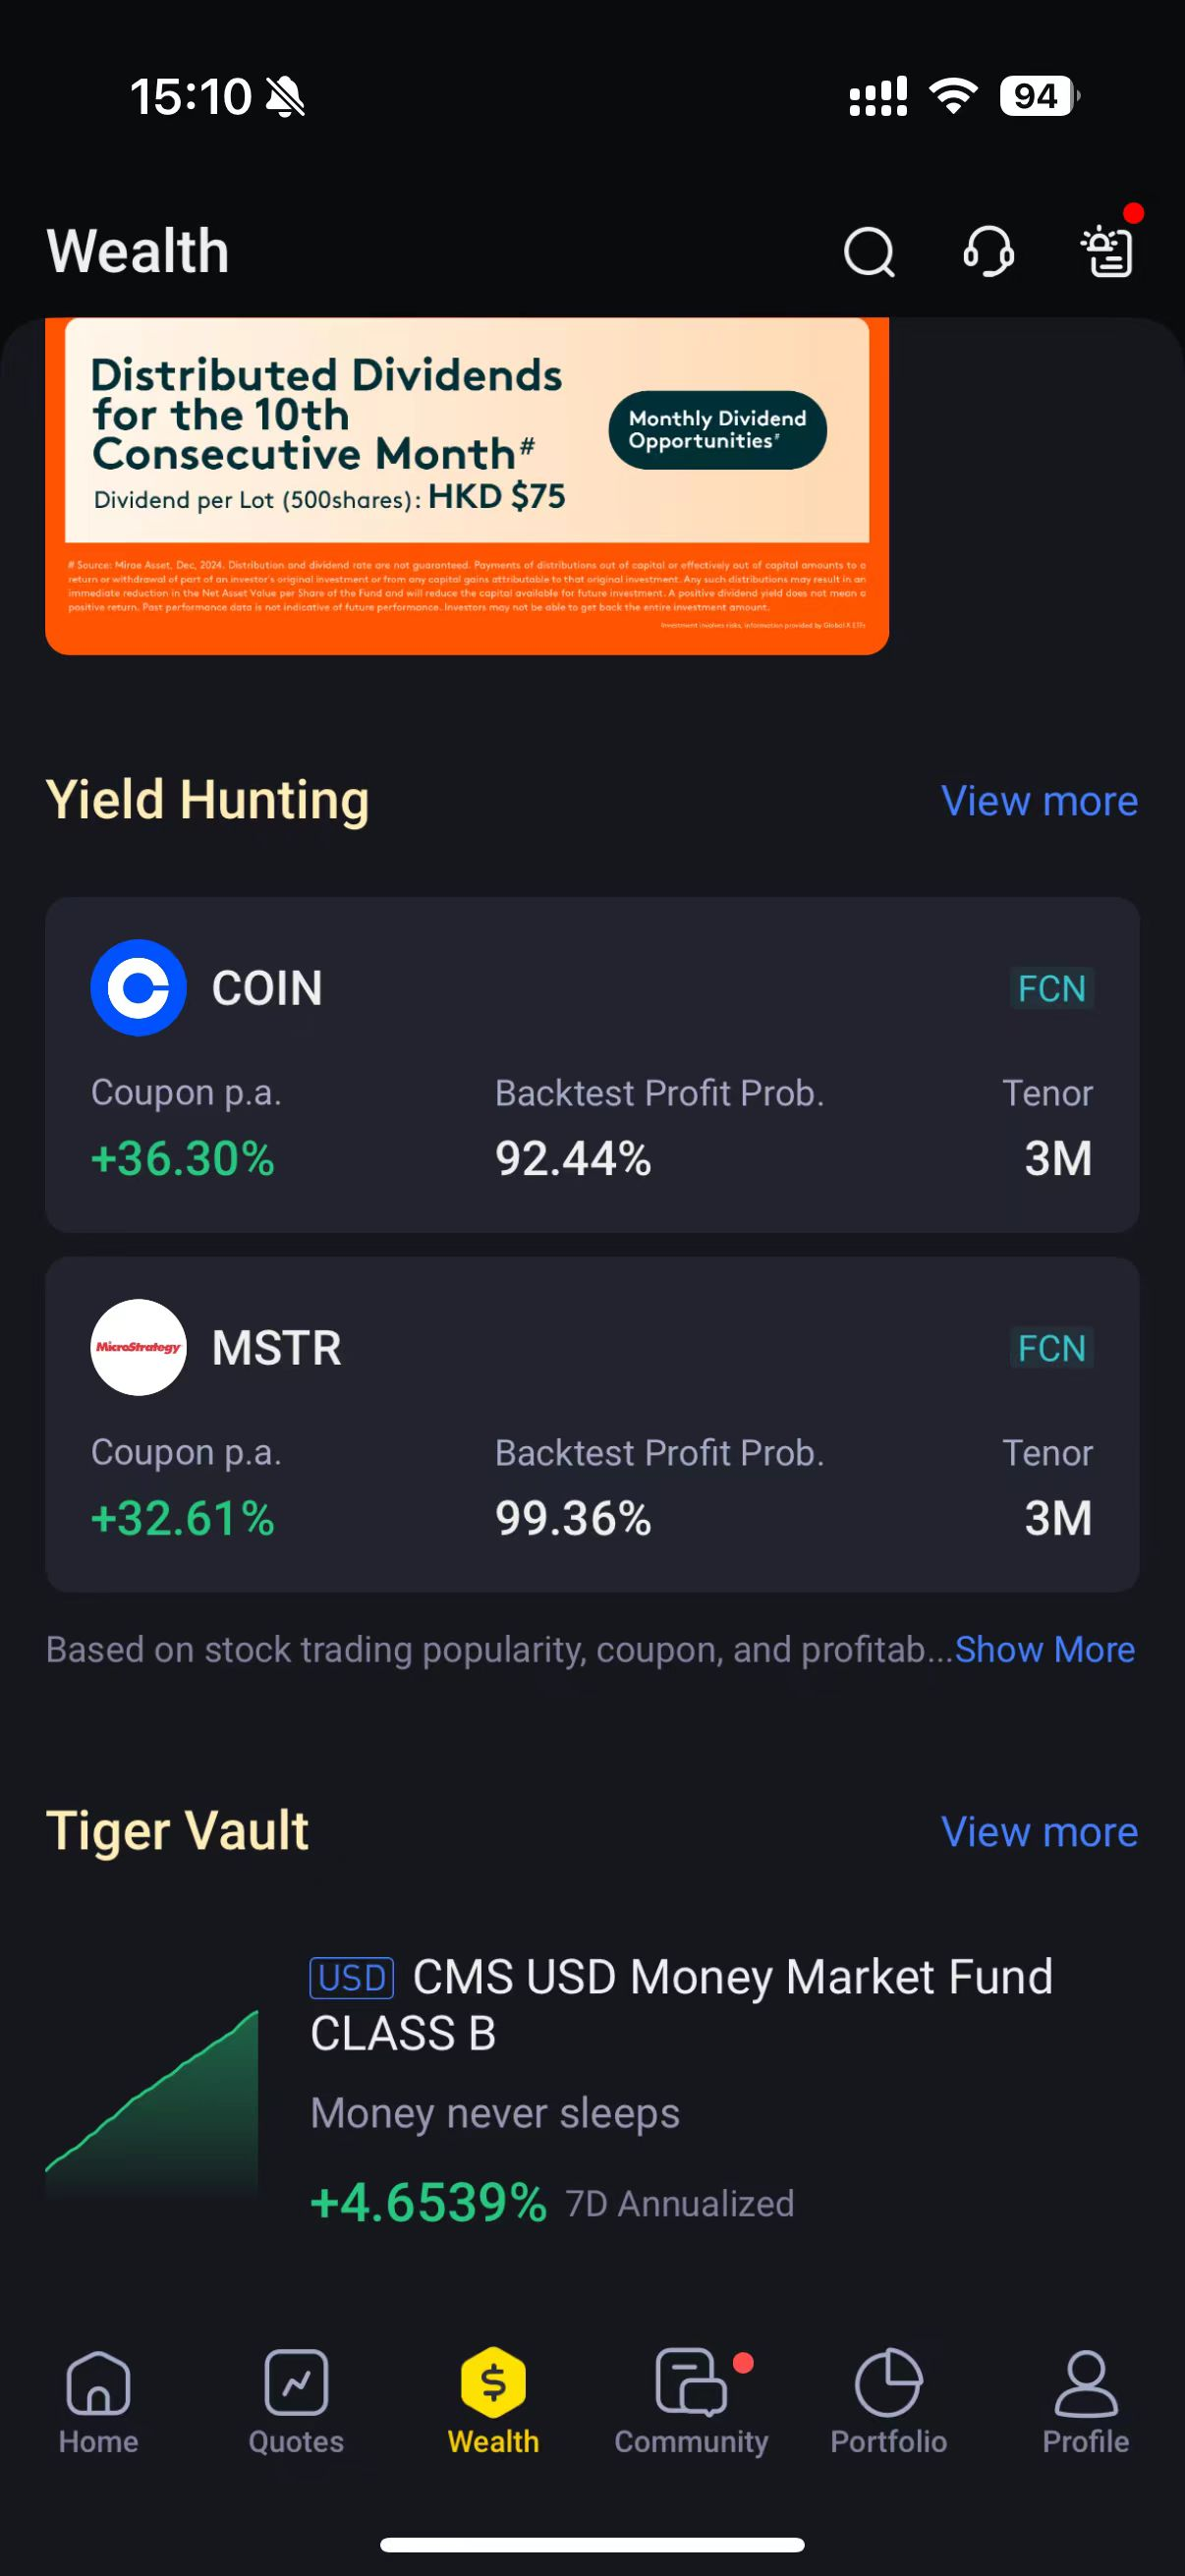This screenshot has width=1185, height=2576.
Task: Open CMS USD Money Market Fund
Action: (680, 2004)
